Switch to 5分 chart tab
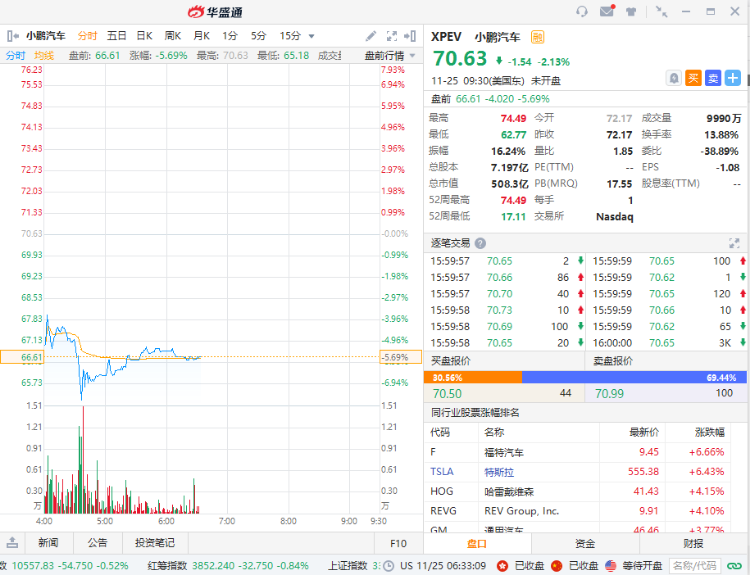750x575 pixels. tap(258, 36)
